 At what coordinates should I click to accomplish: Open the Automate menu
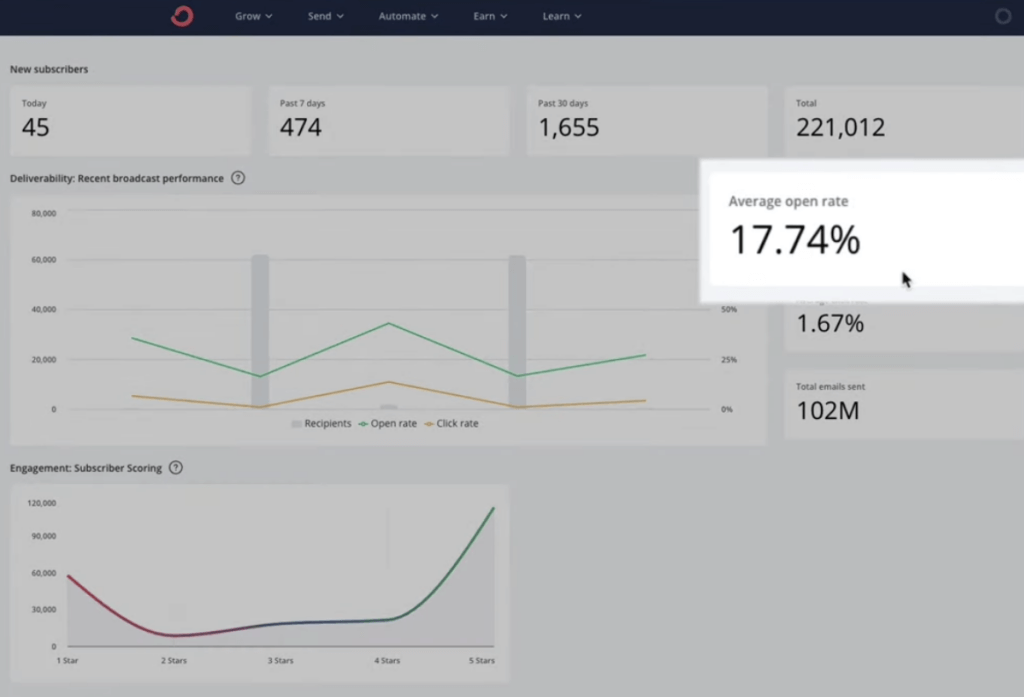point(408,16)
